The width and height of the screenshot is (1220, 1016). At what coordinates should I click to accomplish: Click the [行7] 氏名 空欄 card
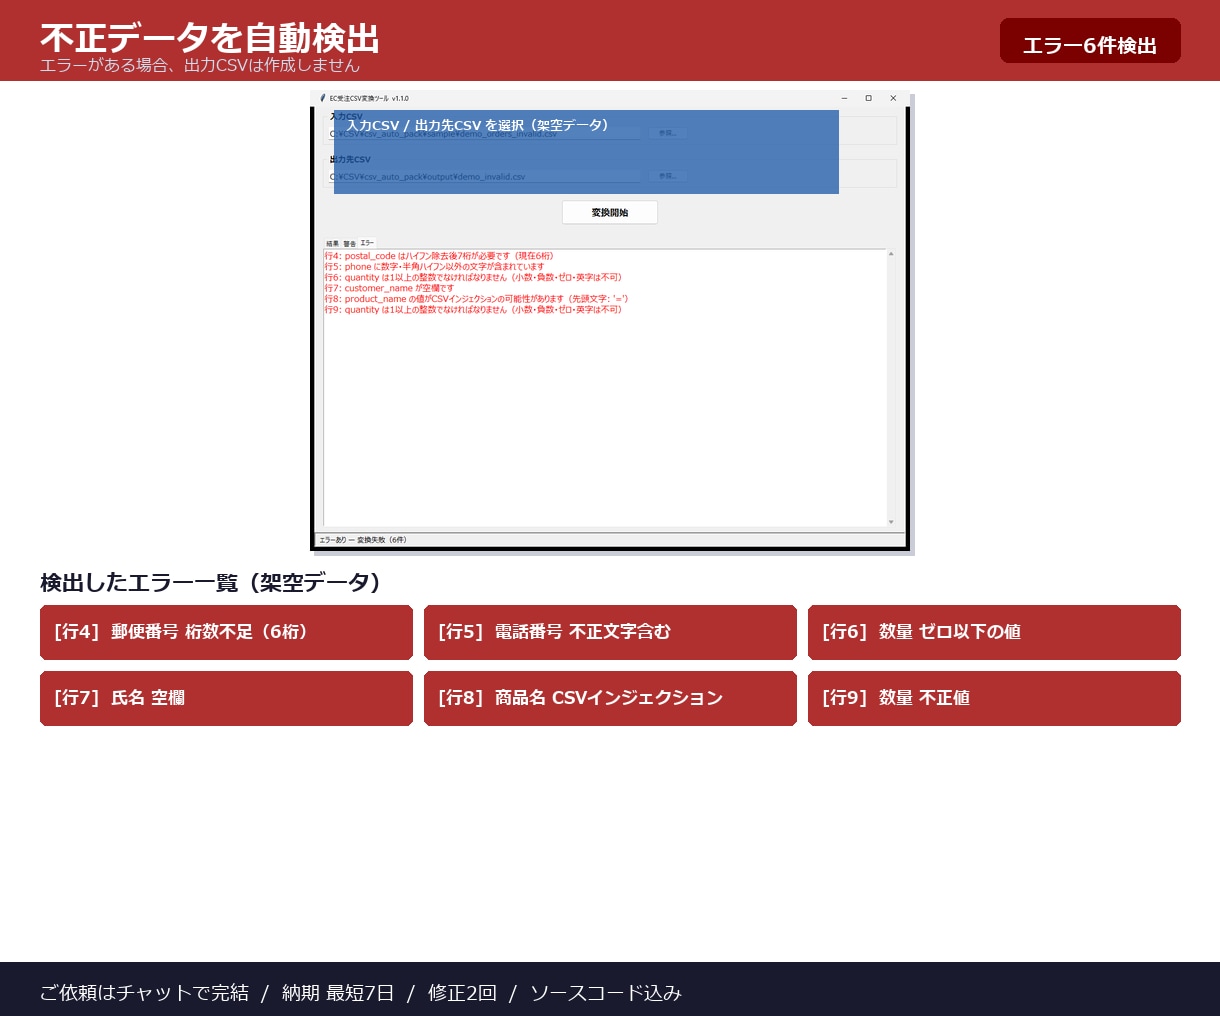tap(226, 698)
